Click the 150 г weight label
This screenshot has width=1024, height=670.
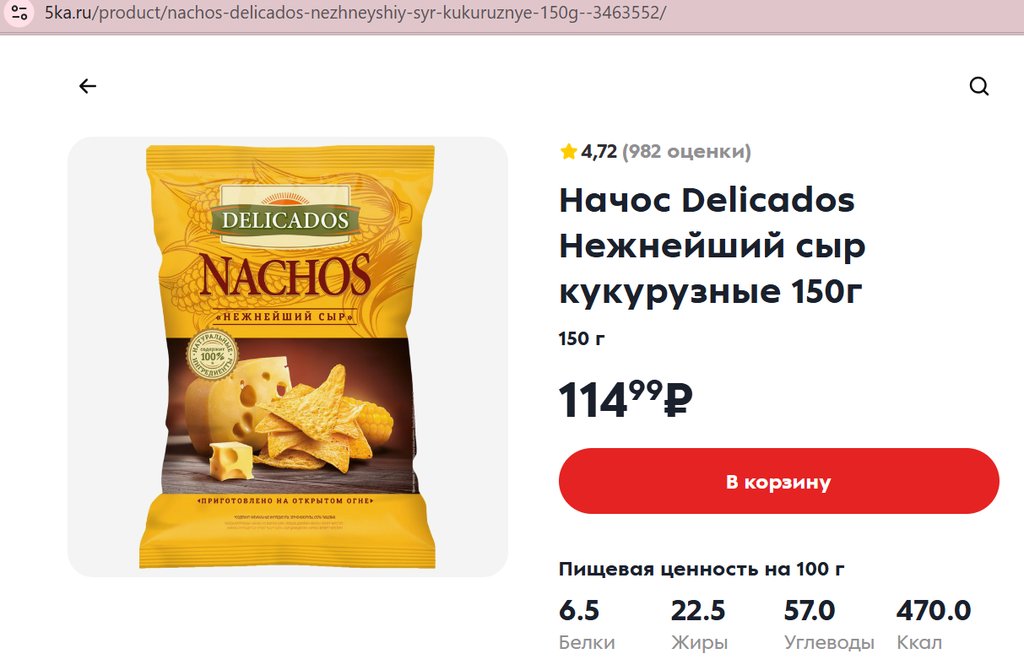(x=581, y=338)
